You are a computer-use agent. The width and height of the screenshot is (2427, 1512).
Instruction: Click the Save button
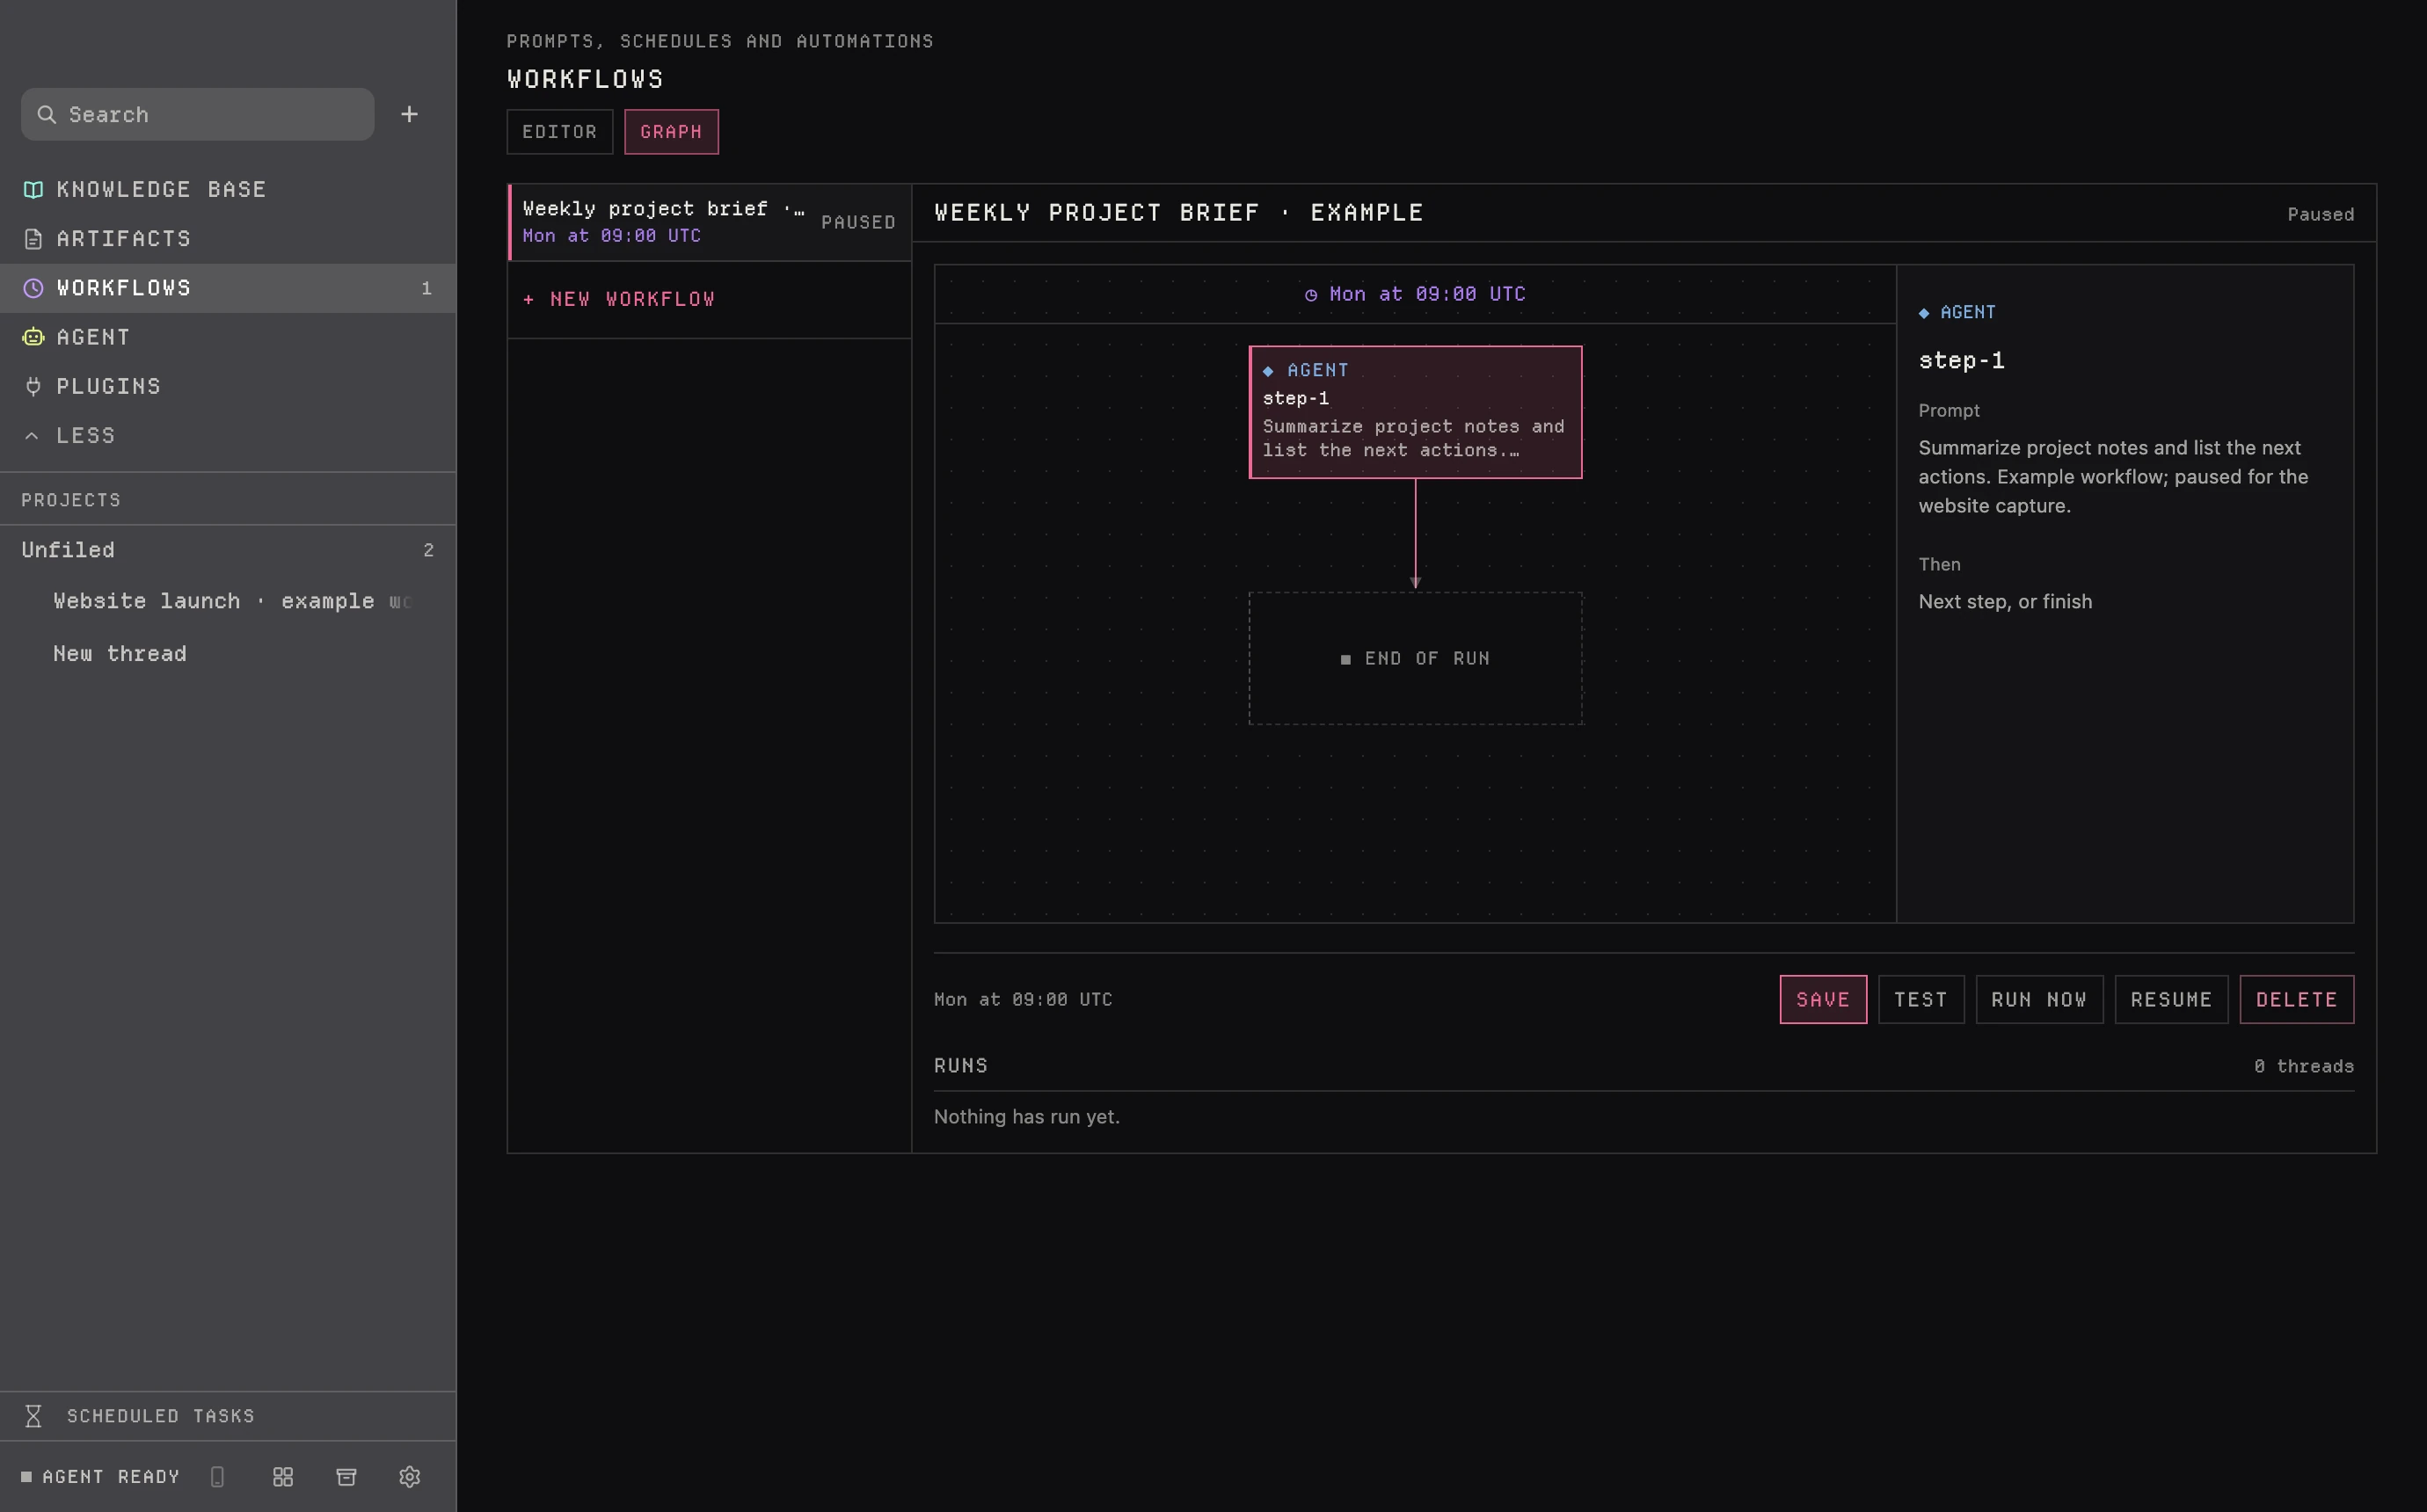tap(1823, 999)
